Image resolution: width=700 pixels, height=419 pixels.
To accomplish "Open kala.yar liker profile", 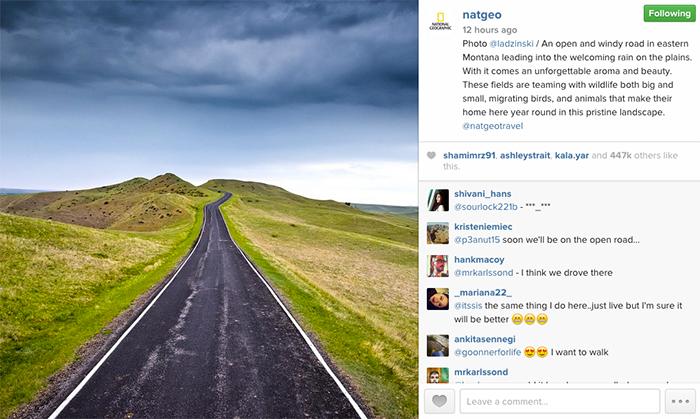I will click(x=572, y=155).
